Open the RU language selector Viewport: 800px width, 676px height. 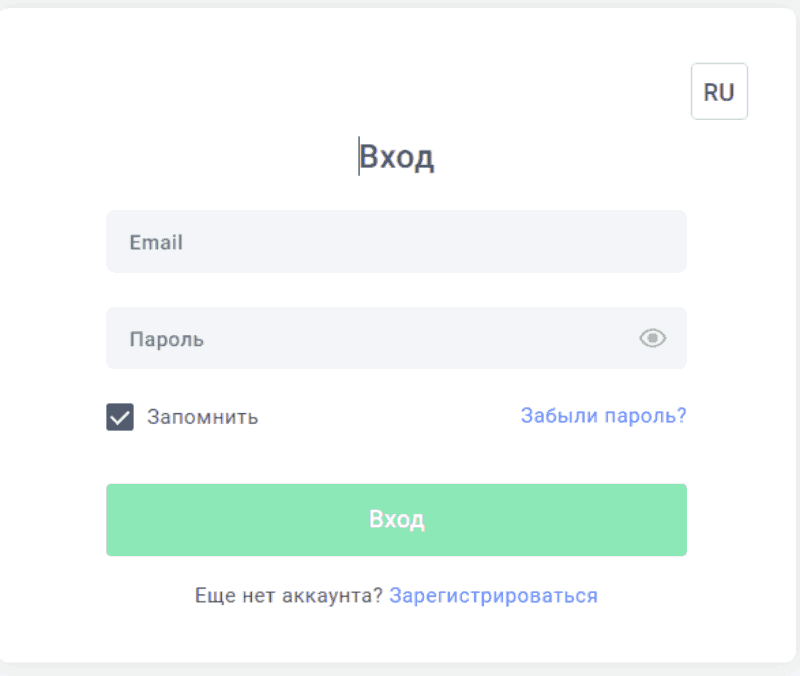tap(719, 92)
